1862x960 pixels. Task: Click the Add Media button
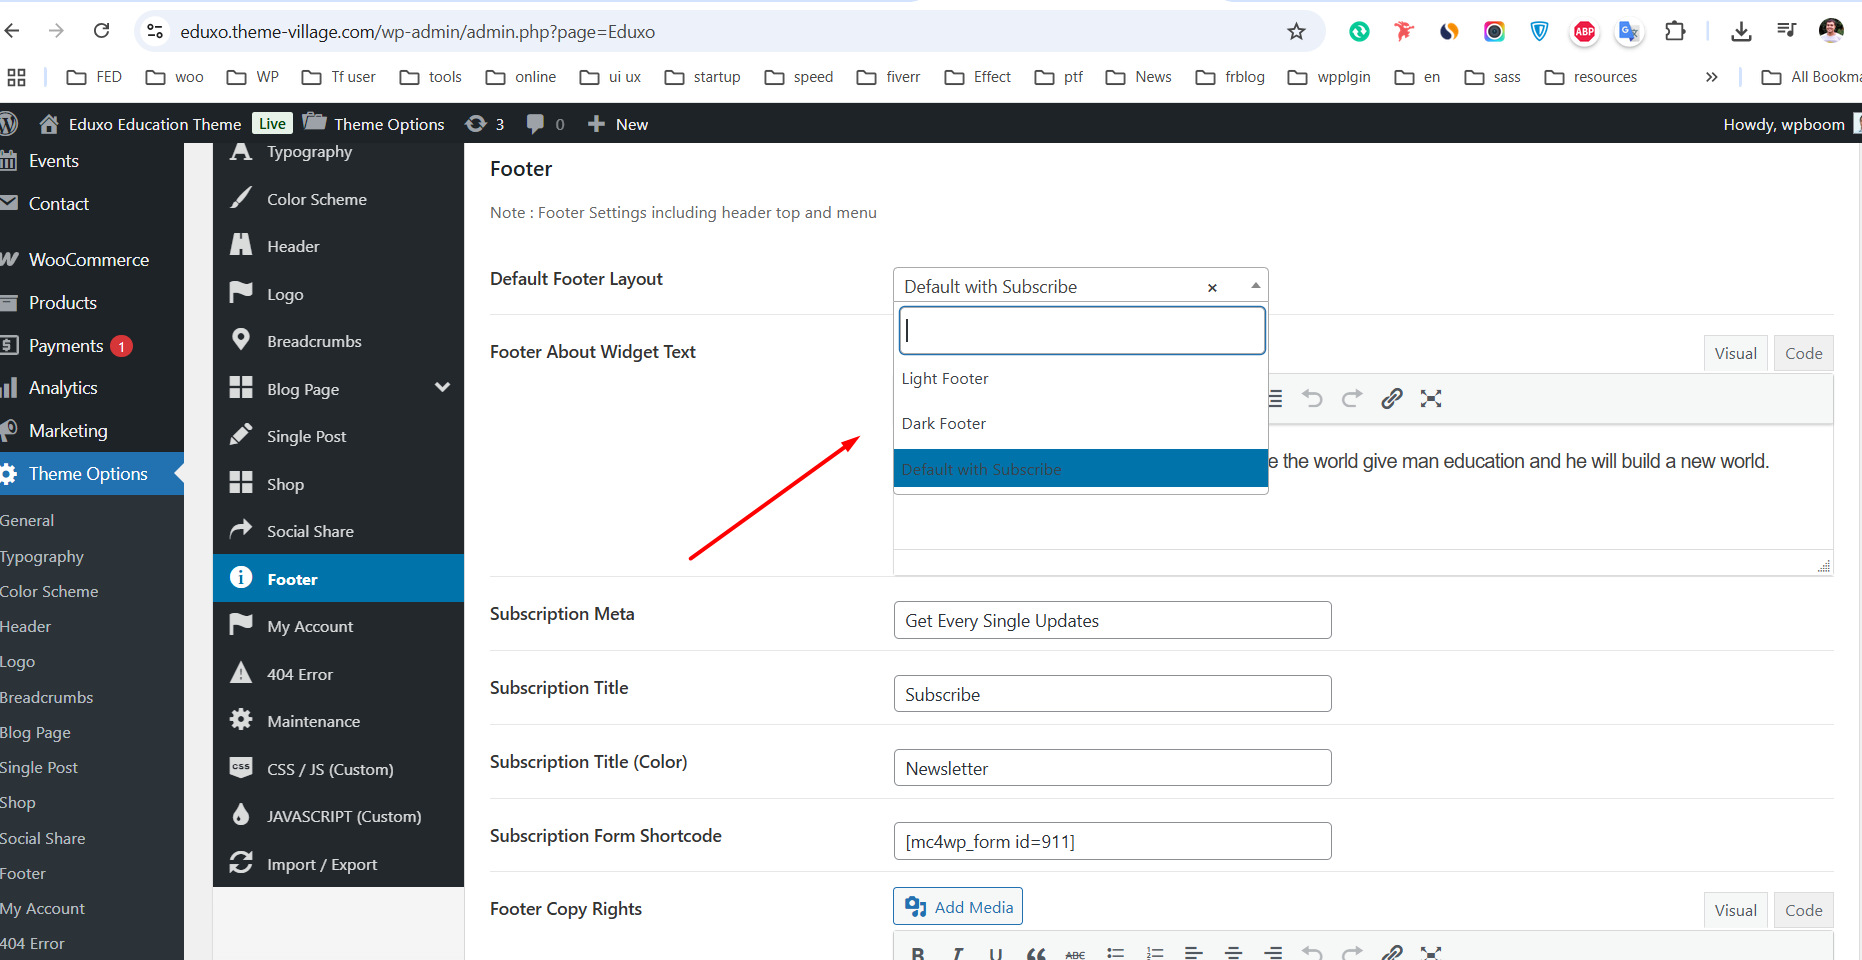958,907
